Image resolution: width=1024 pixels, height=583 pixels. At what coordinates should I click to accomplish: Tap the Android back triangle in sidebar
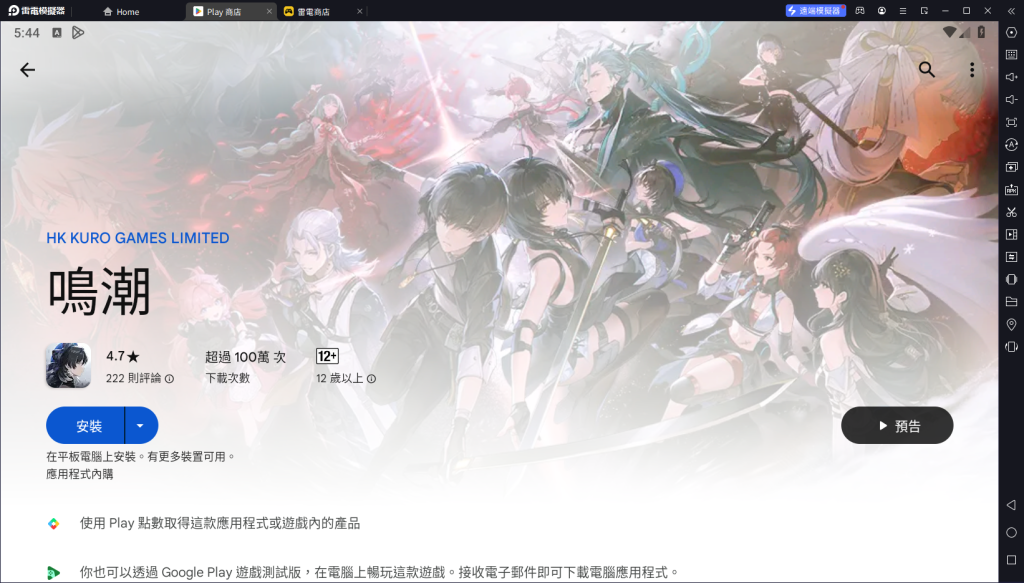coord(1012,505)
